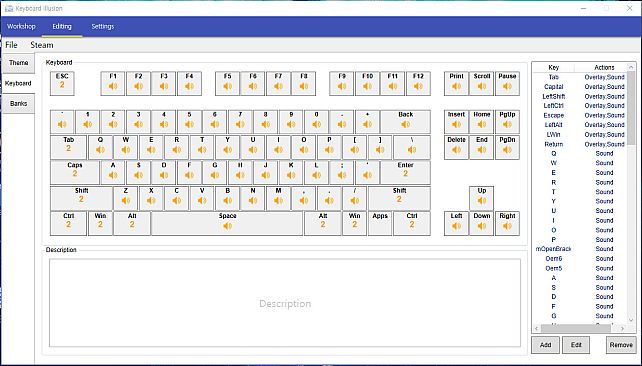Select the LWin row in key list
The image size is (642, 366).
579,134
